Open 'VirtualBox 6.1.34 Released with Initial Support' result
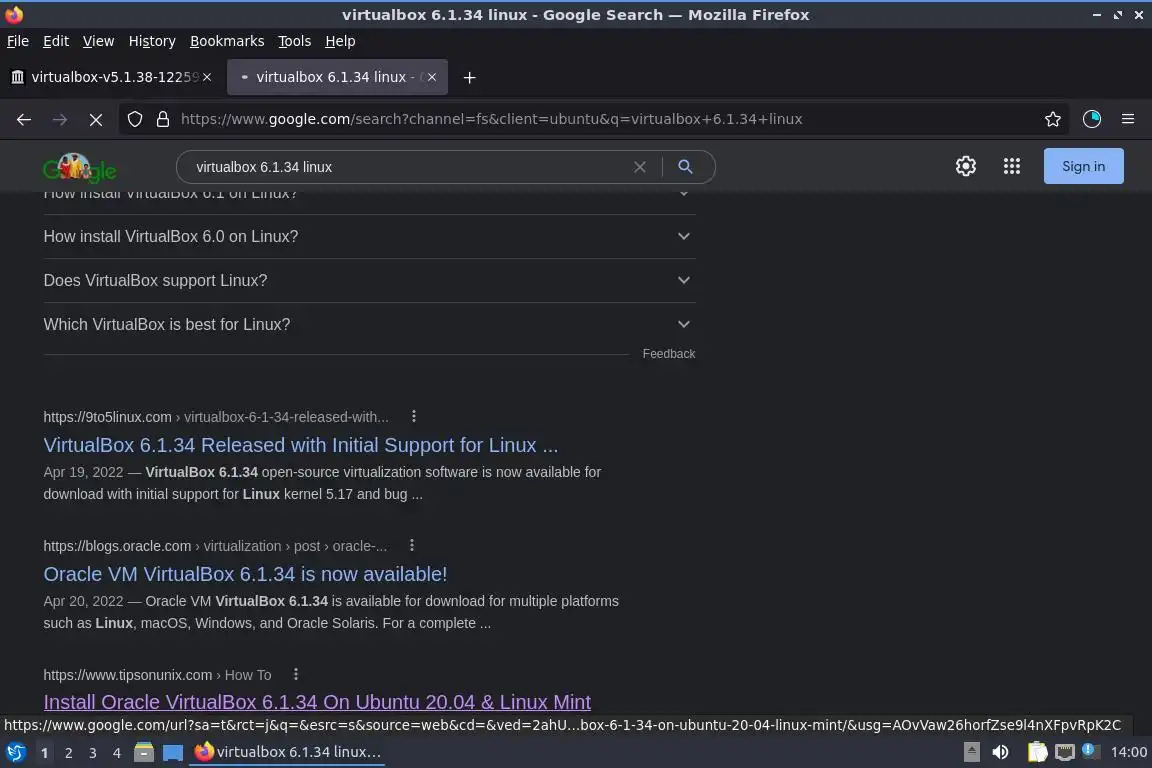Viewport: 1152px width, 768px height. (x=300, y=445)
